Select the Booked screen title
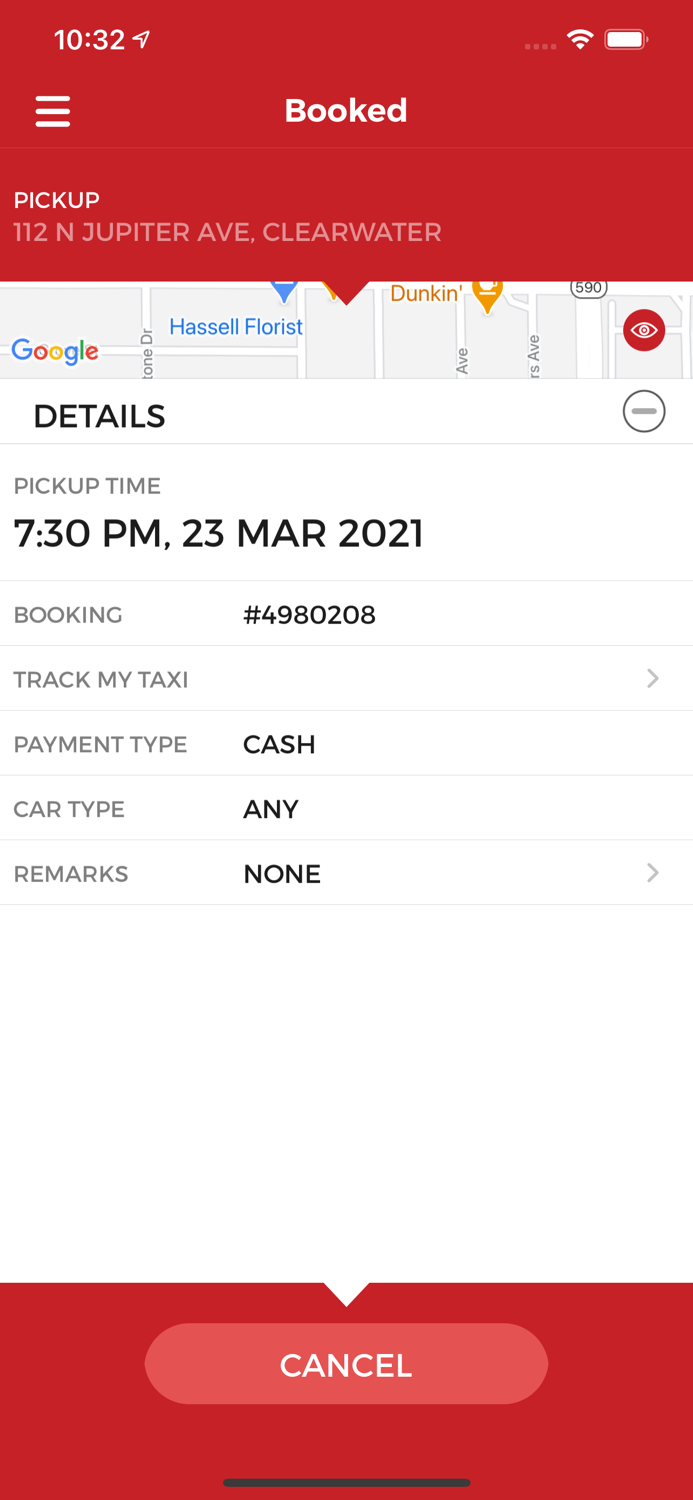 pyautogui.click(x=346, y=110)
